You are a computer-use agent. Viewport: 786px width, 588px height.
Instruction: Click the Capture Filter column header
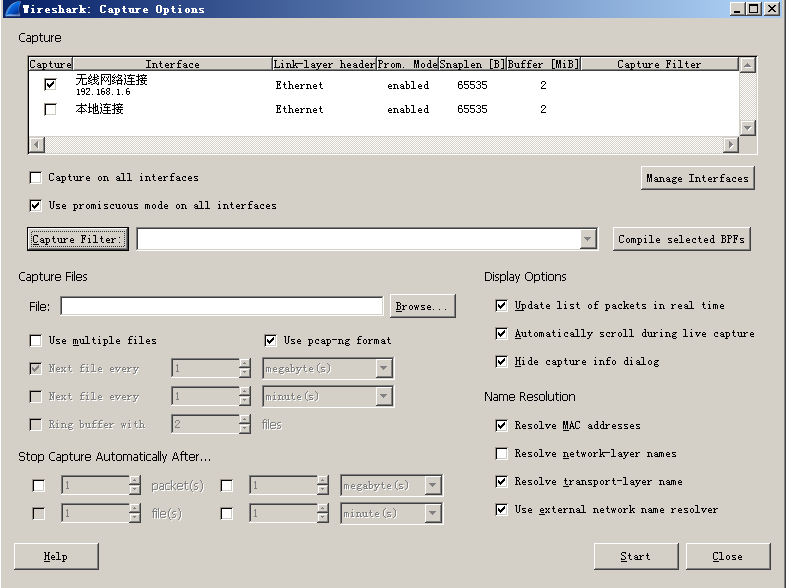click(659, 64)
